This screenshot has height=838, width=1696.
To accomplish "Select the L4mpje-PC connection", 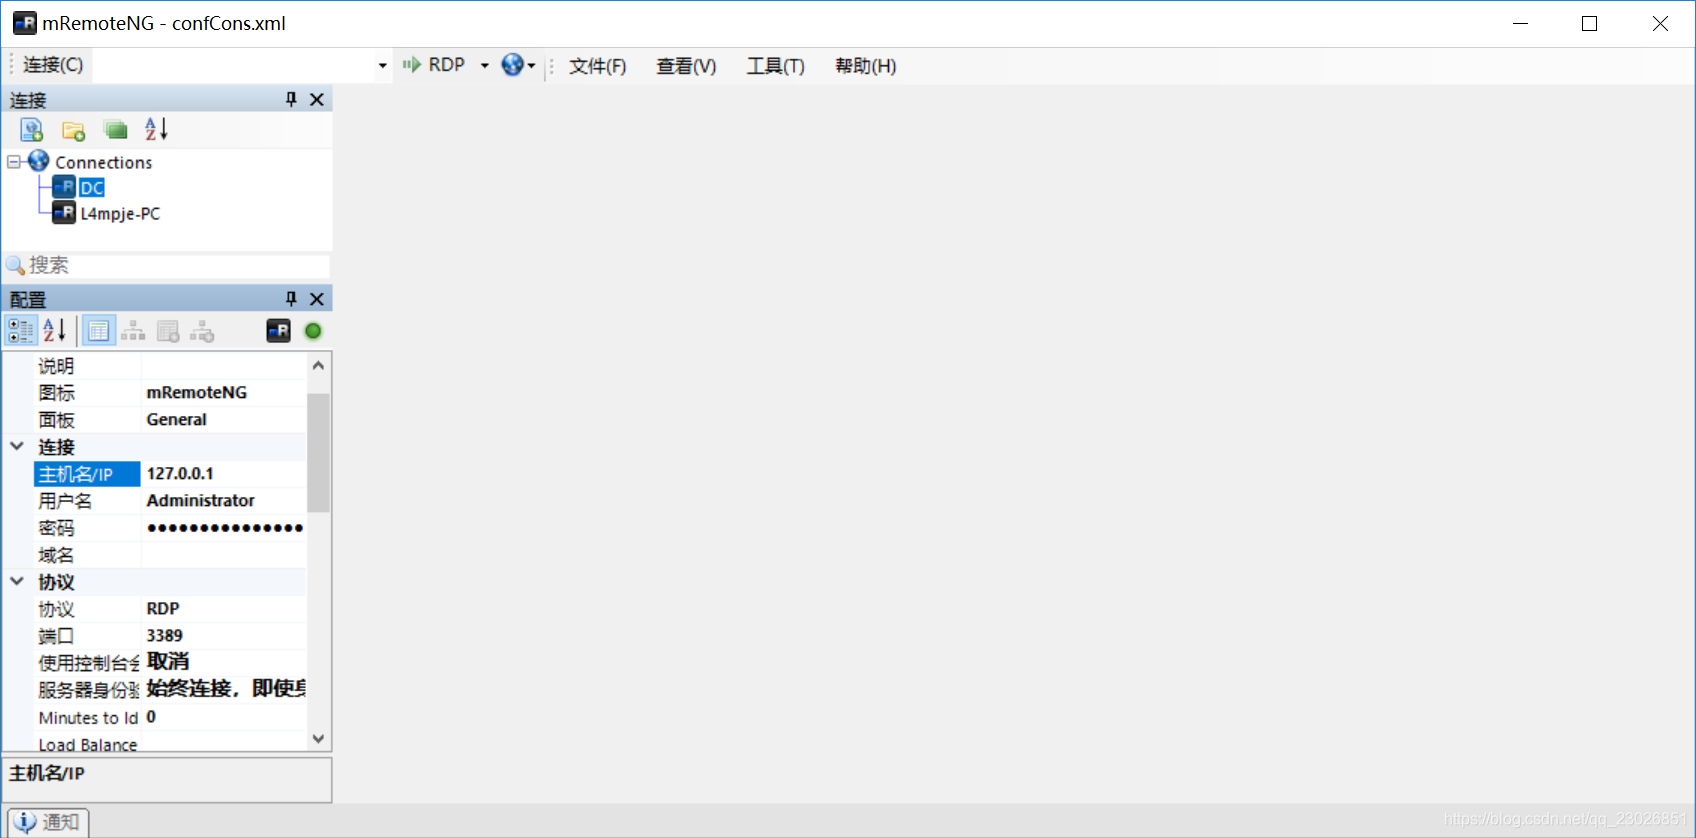I will coord(120,213).
